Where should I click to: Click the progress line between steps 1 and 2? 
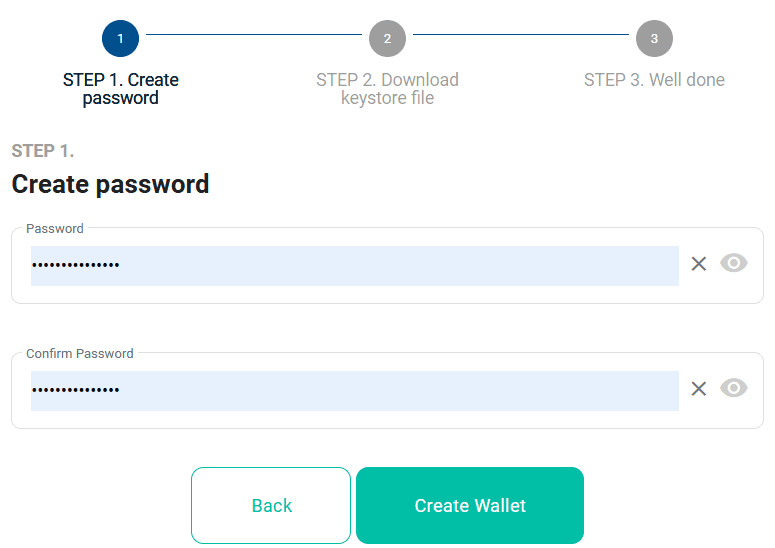tap(253, 35)
